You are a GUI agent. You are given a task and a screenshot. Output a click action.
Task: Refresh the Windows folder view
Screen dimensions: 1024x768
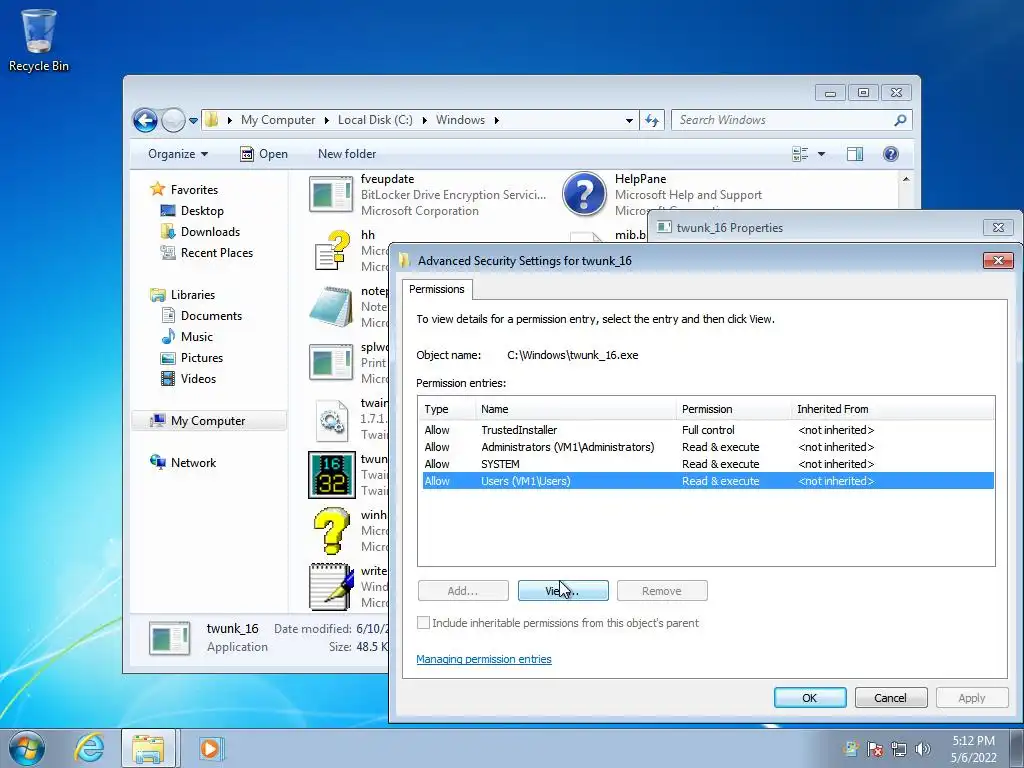pyautogui.click(x=652, y=120)
